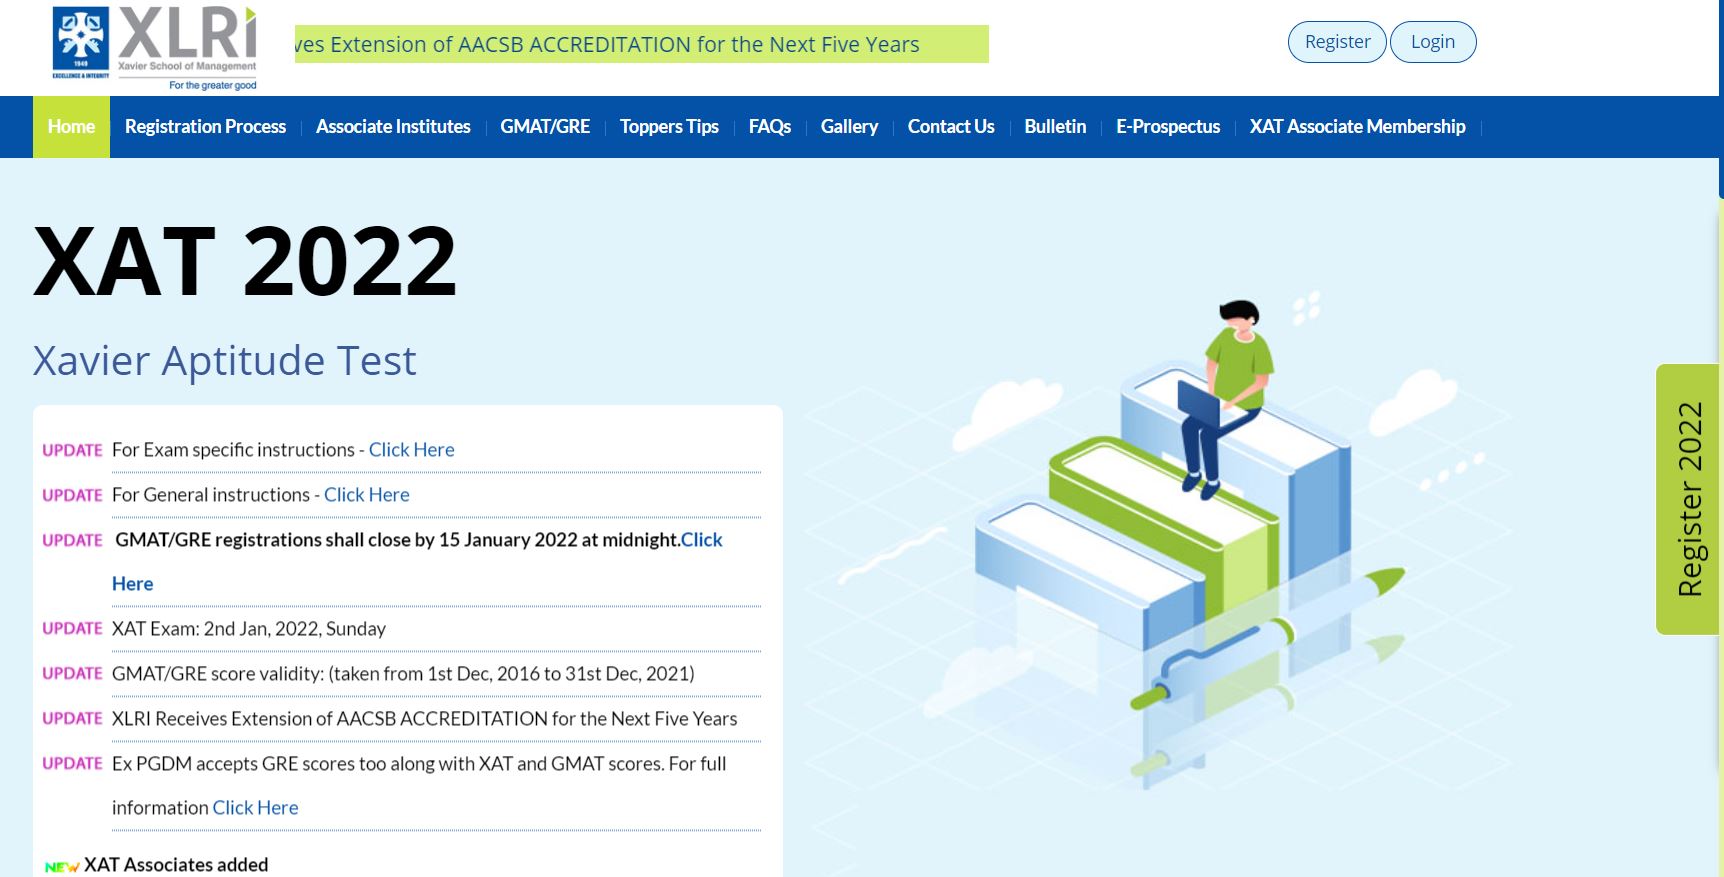Click the scrolling AACSB accreditation banner
1724x877 pixels.
tap(641, 44)
